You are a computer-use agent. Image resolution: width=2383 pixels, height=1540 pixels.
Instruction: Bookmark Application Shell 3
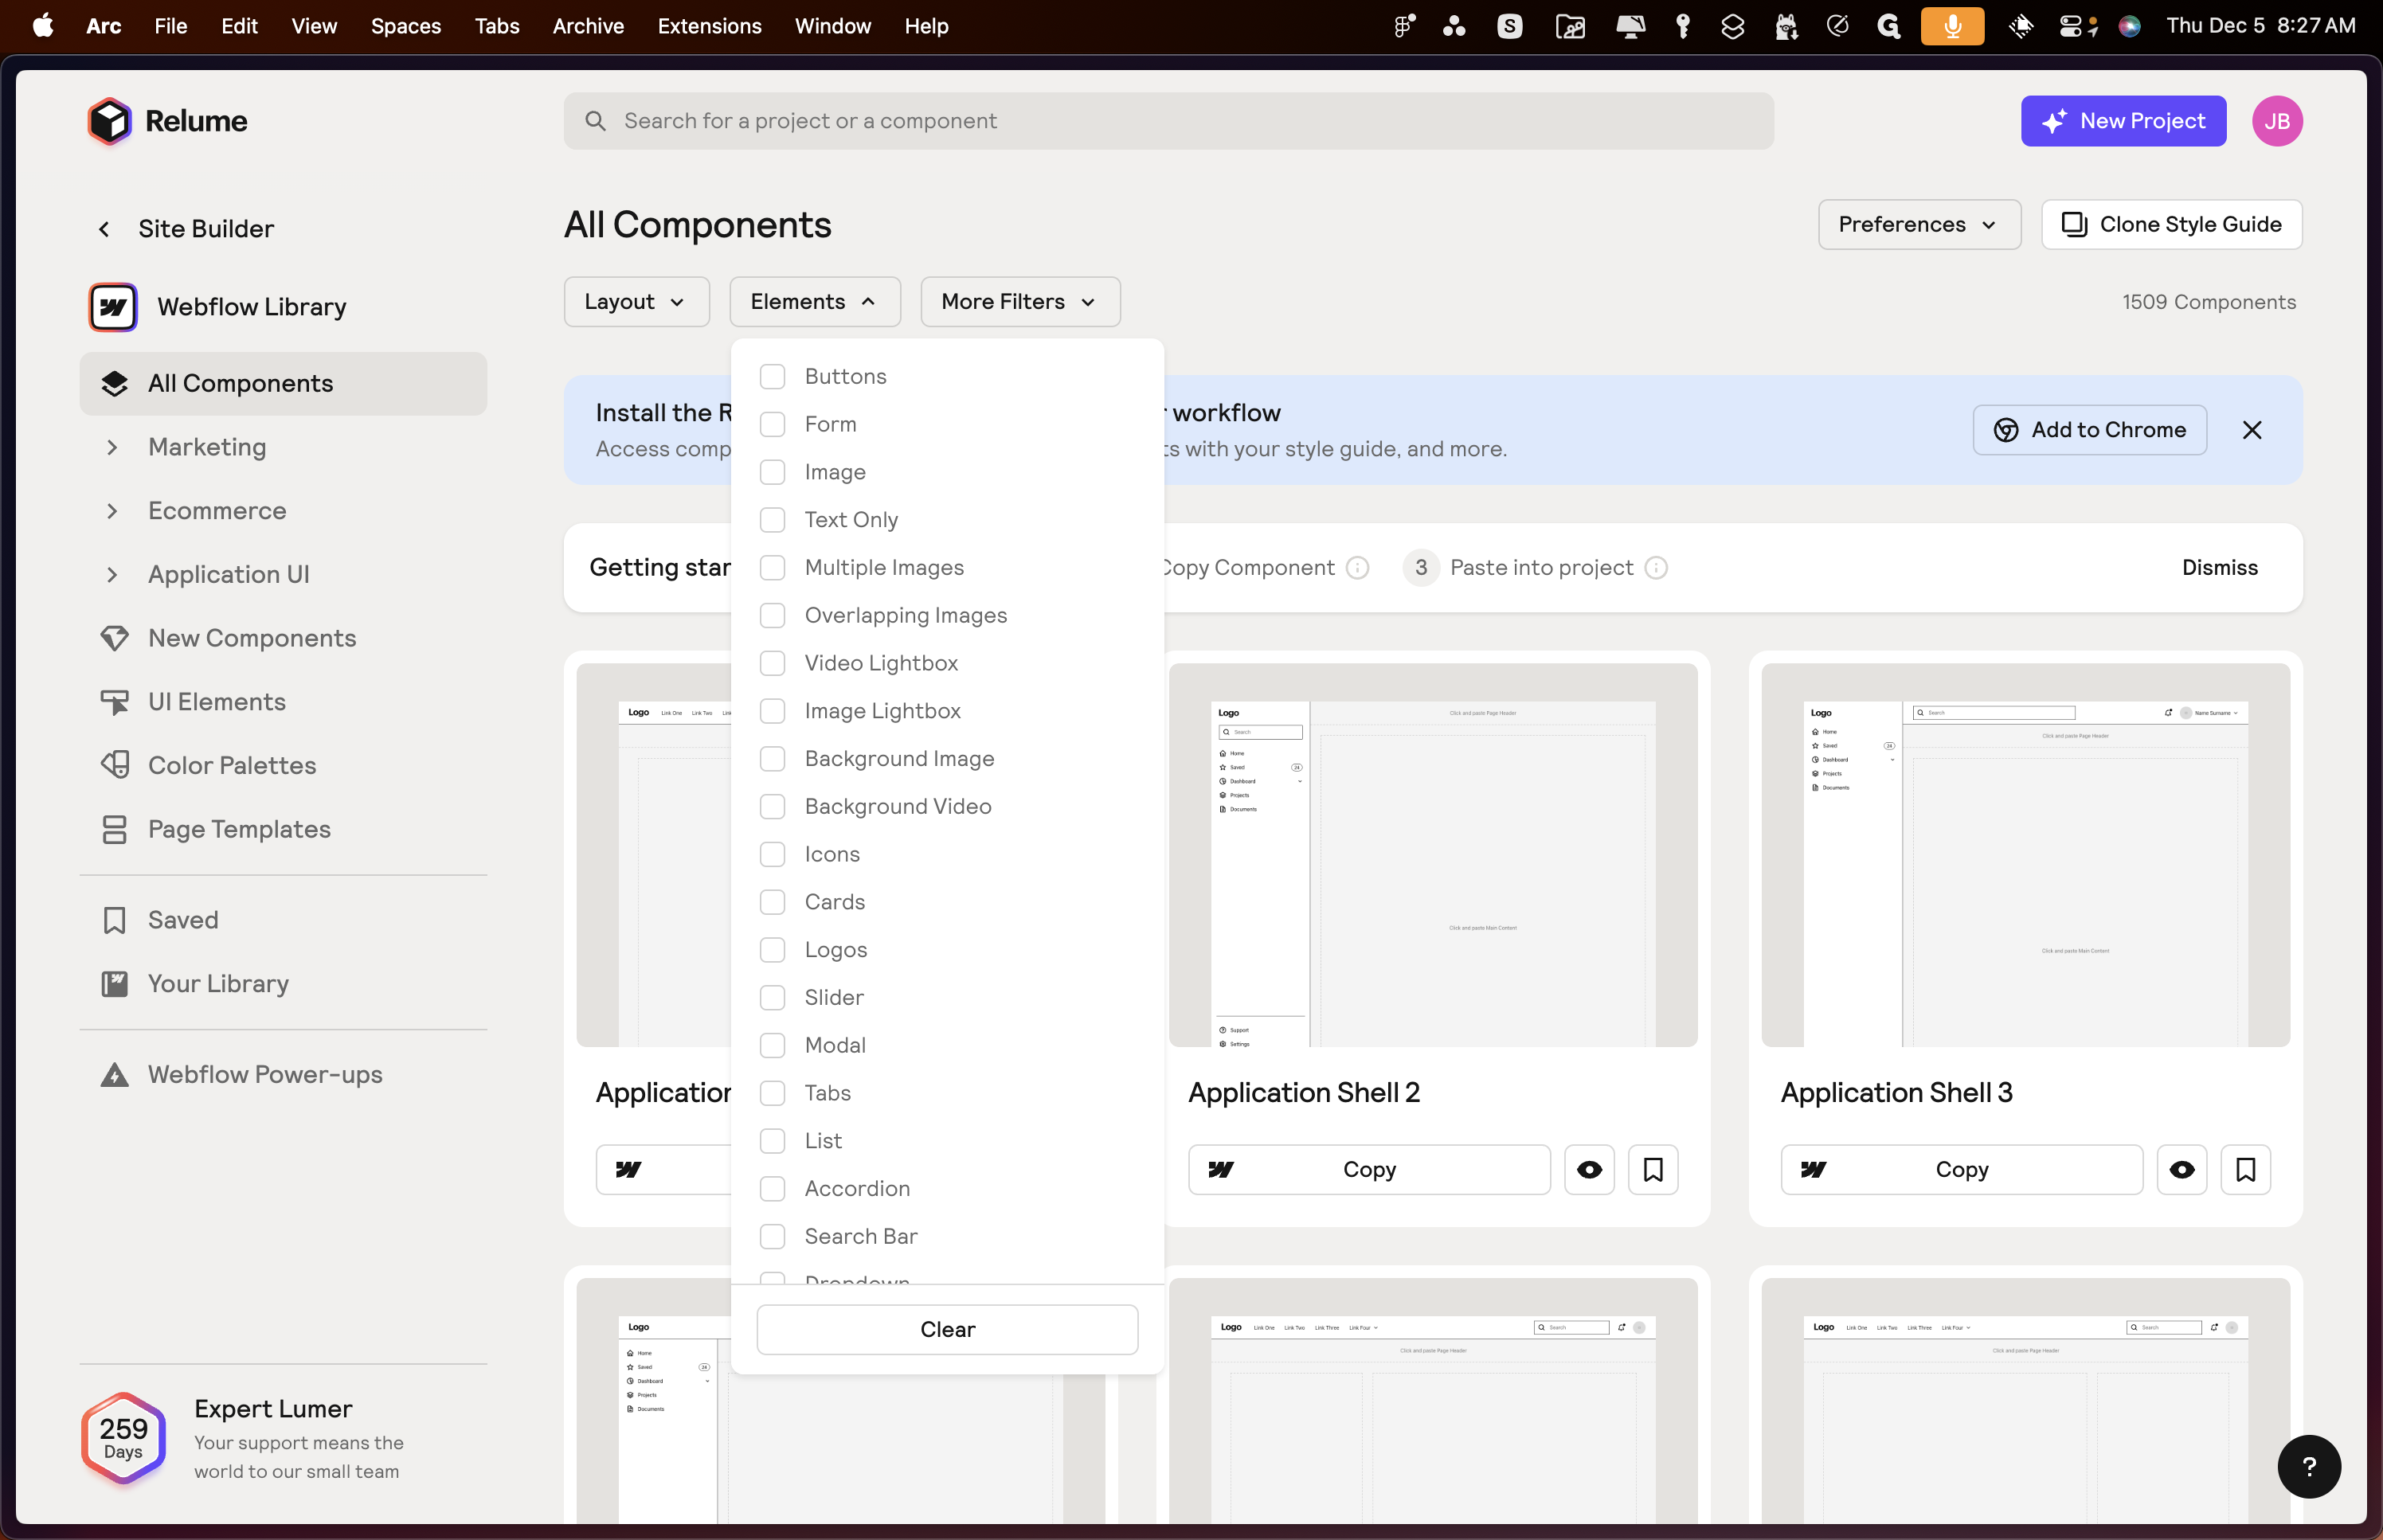[x=2246, y=1170]
